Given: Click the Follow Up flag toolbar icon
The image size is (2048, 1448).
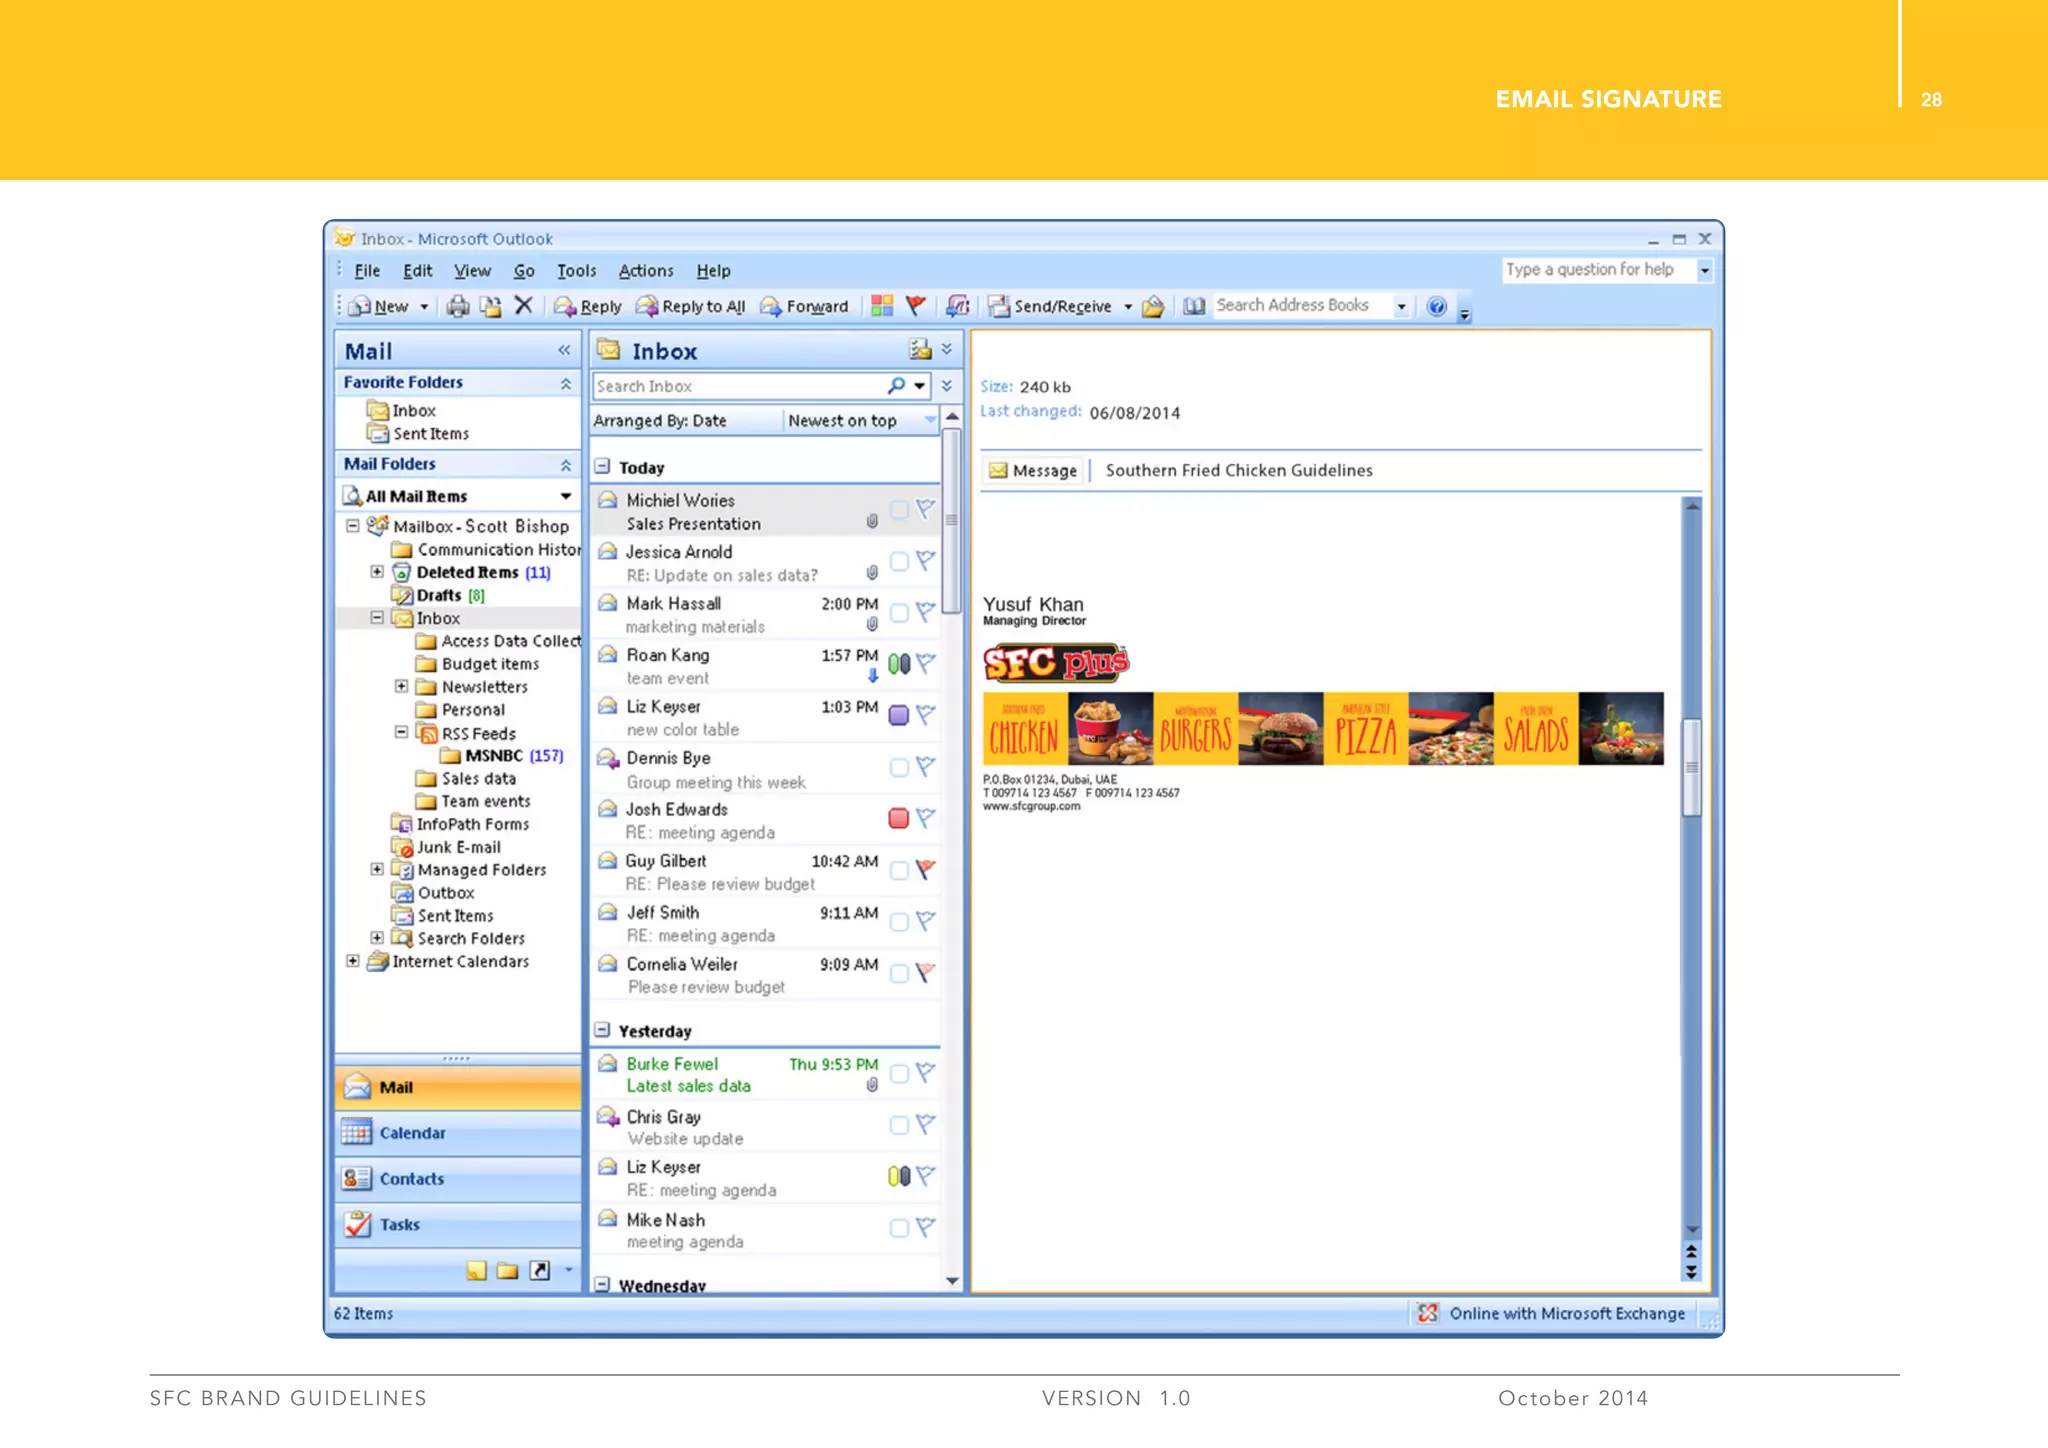Looking at the screenshot, I should click(915, 306).
